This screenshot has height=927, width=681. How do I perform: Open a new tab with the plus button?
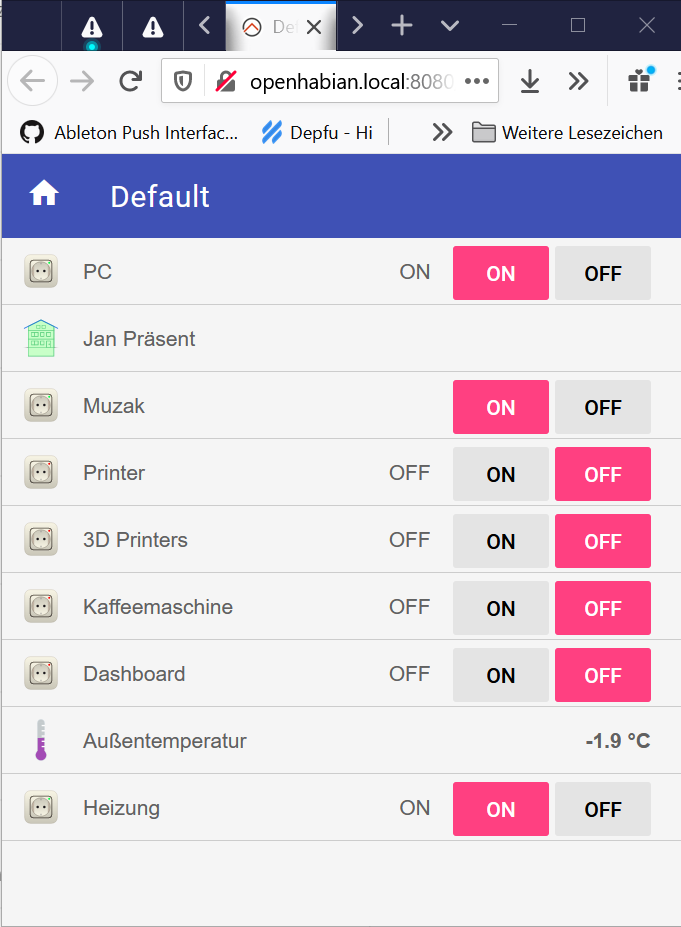402,25
